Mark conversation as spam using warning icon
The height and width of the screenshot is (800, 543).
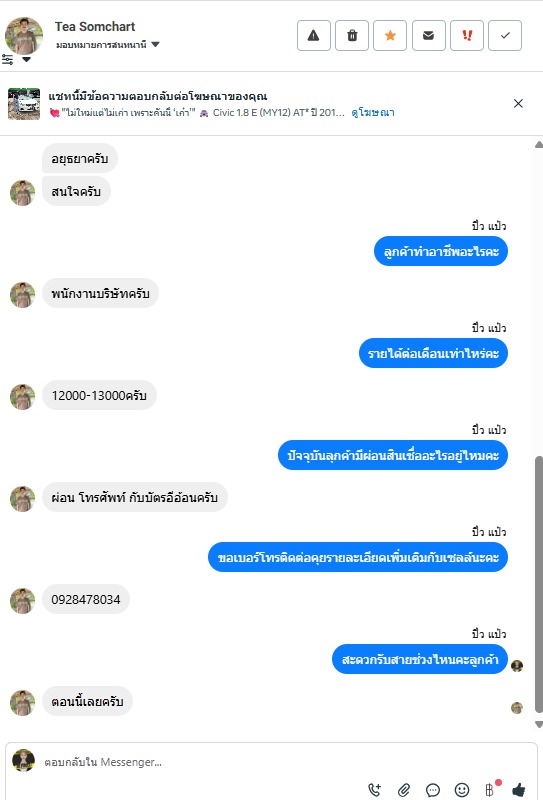(314, 36)
